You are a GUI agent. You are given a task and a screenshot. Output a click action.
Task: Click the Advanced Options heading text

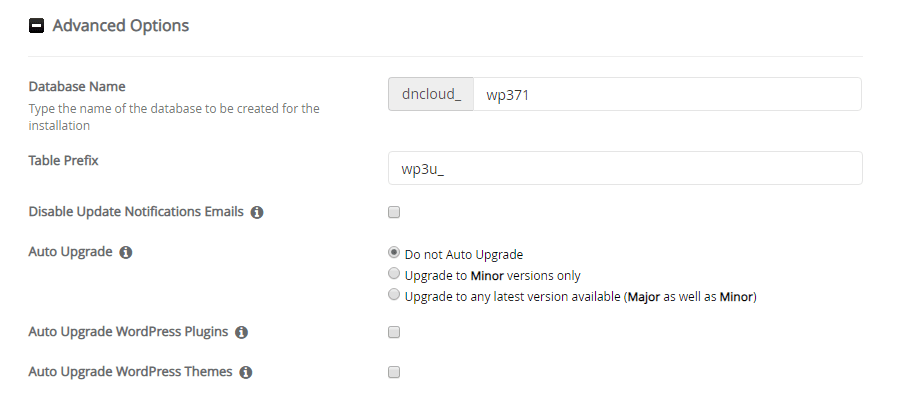click(x=120, y=26)
